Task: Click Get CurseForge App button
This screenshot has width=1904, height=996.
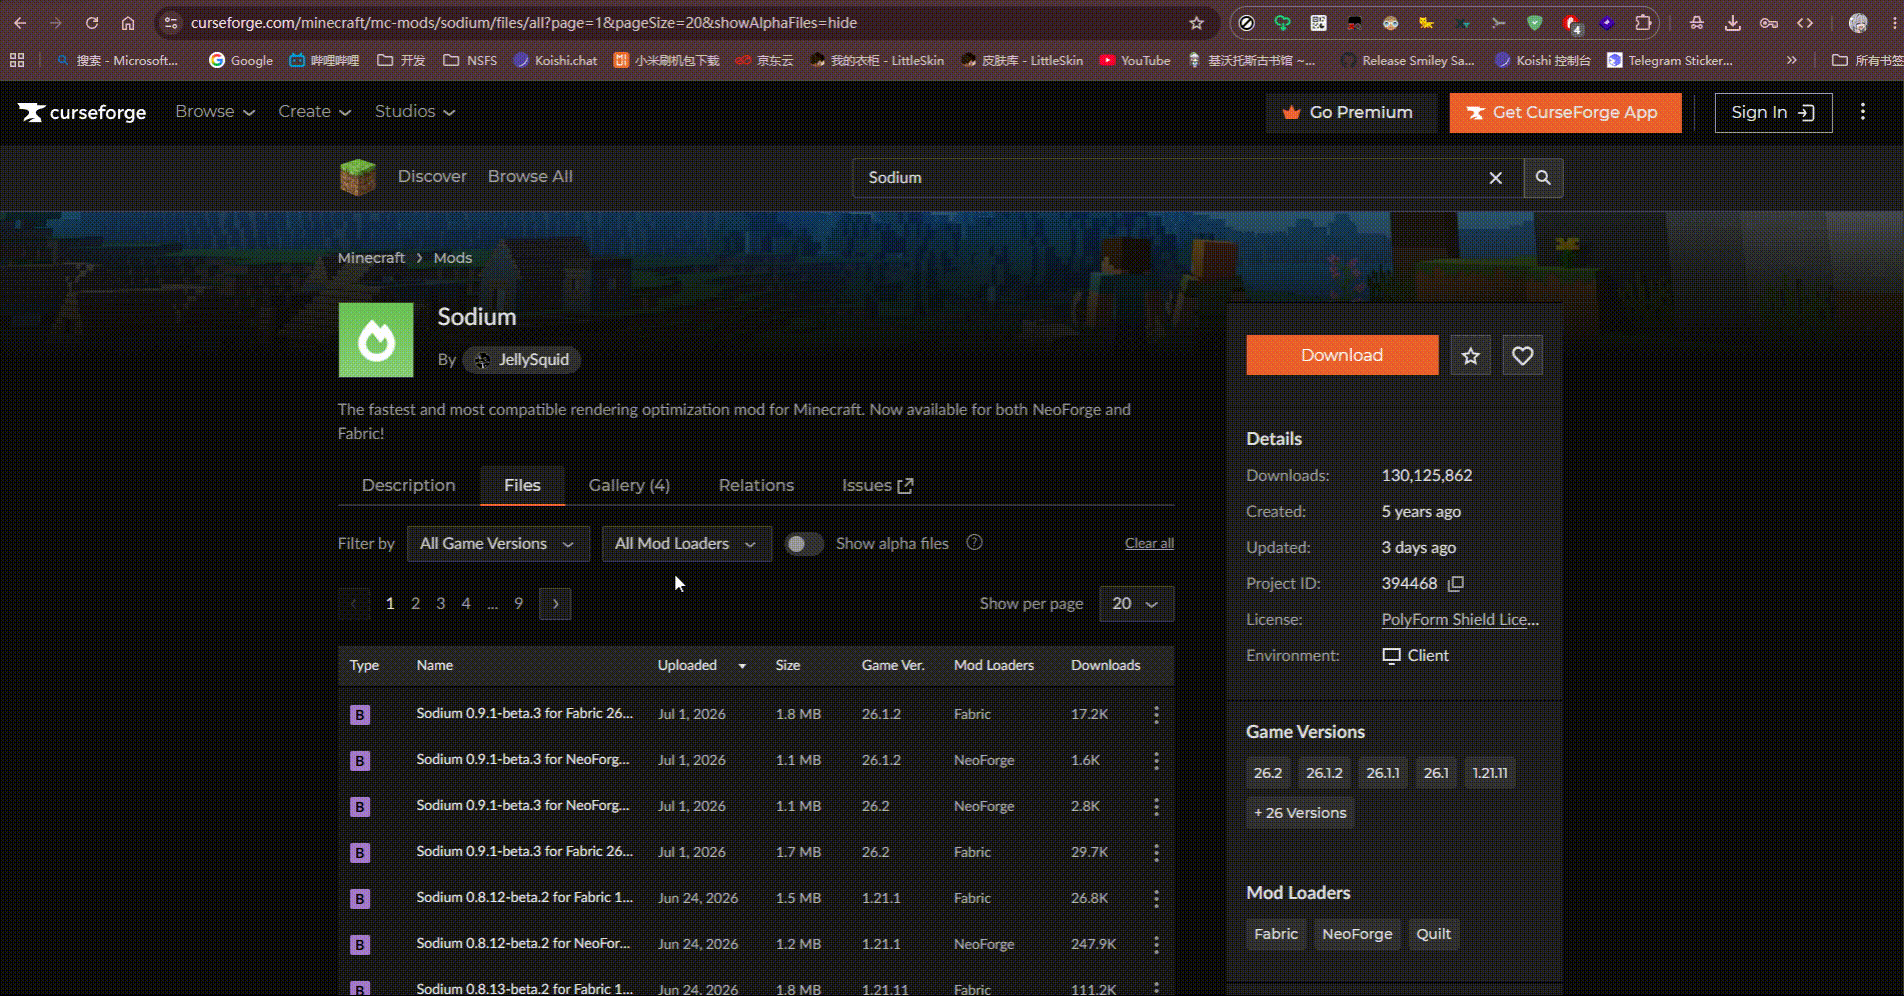Action: [x=1565, y=113]
